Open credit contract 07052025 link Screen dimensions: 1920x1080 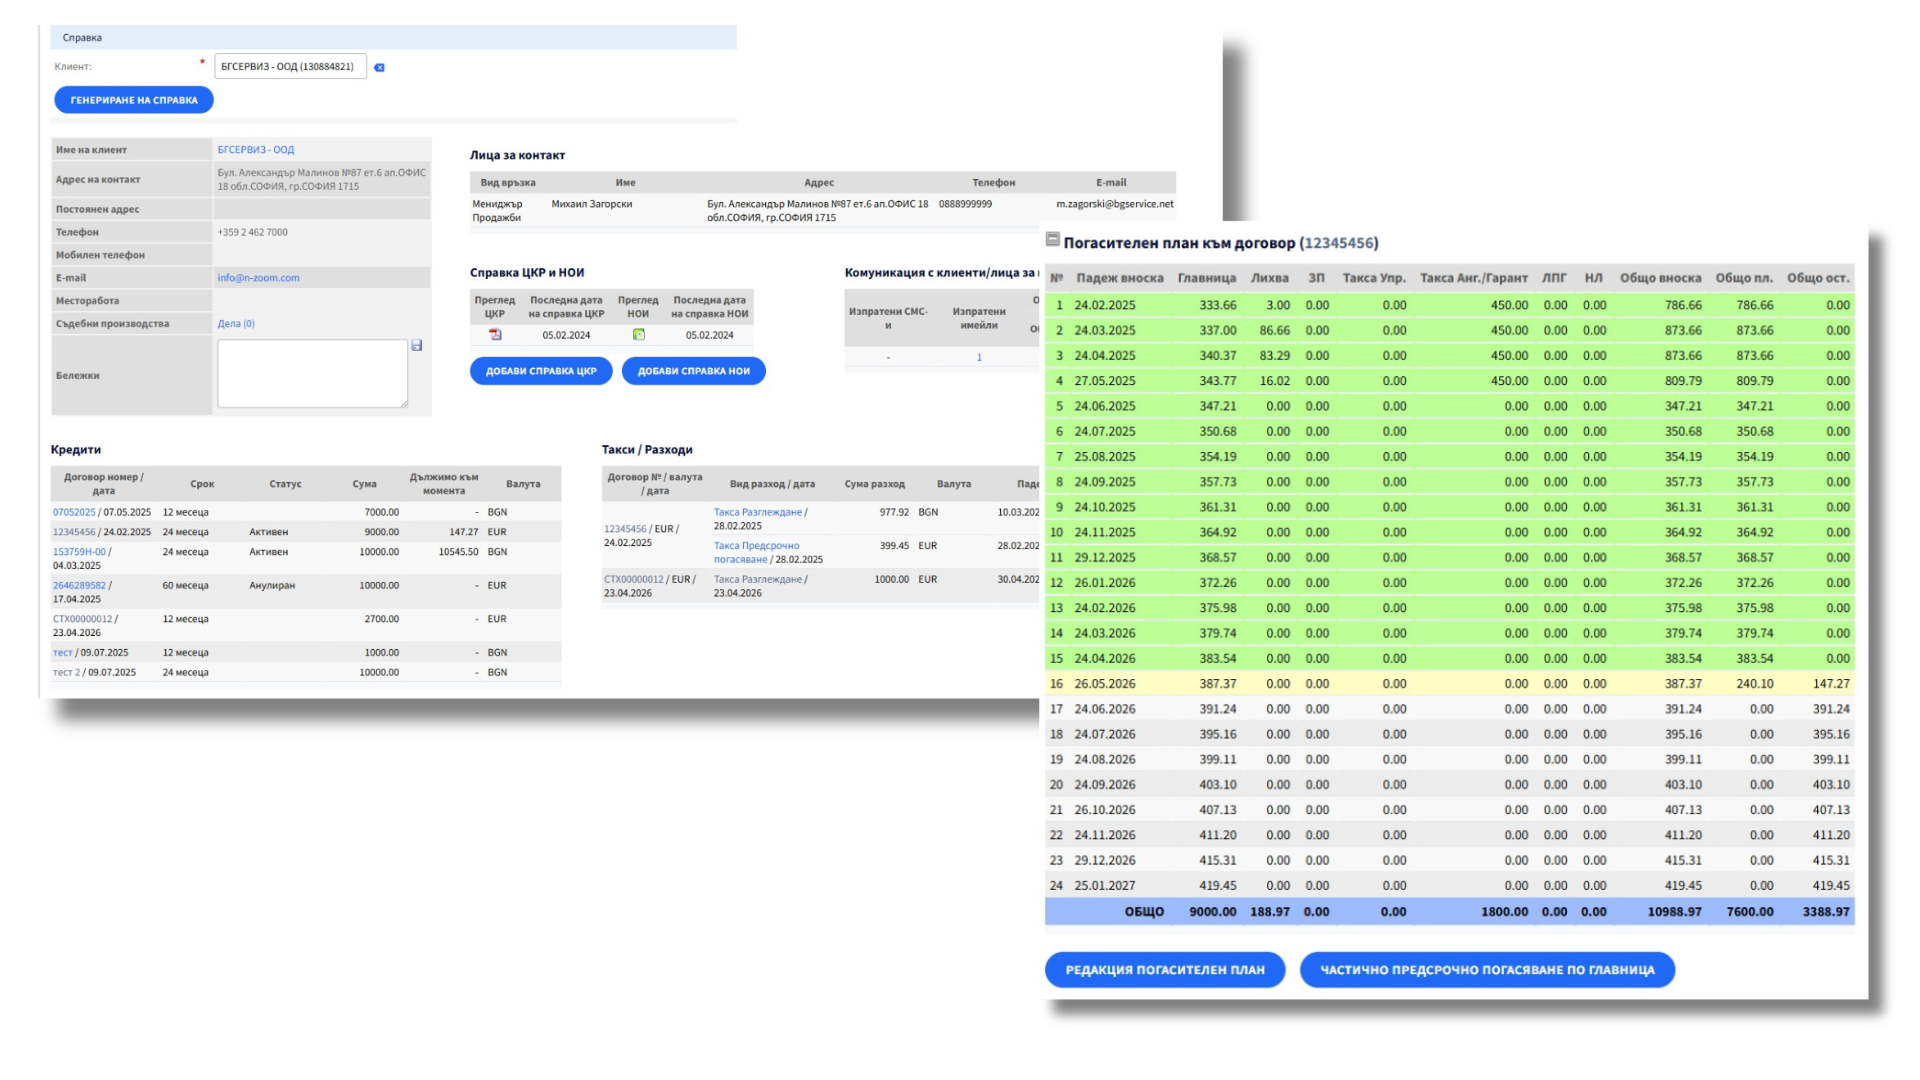tap(74, 512)
